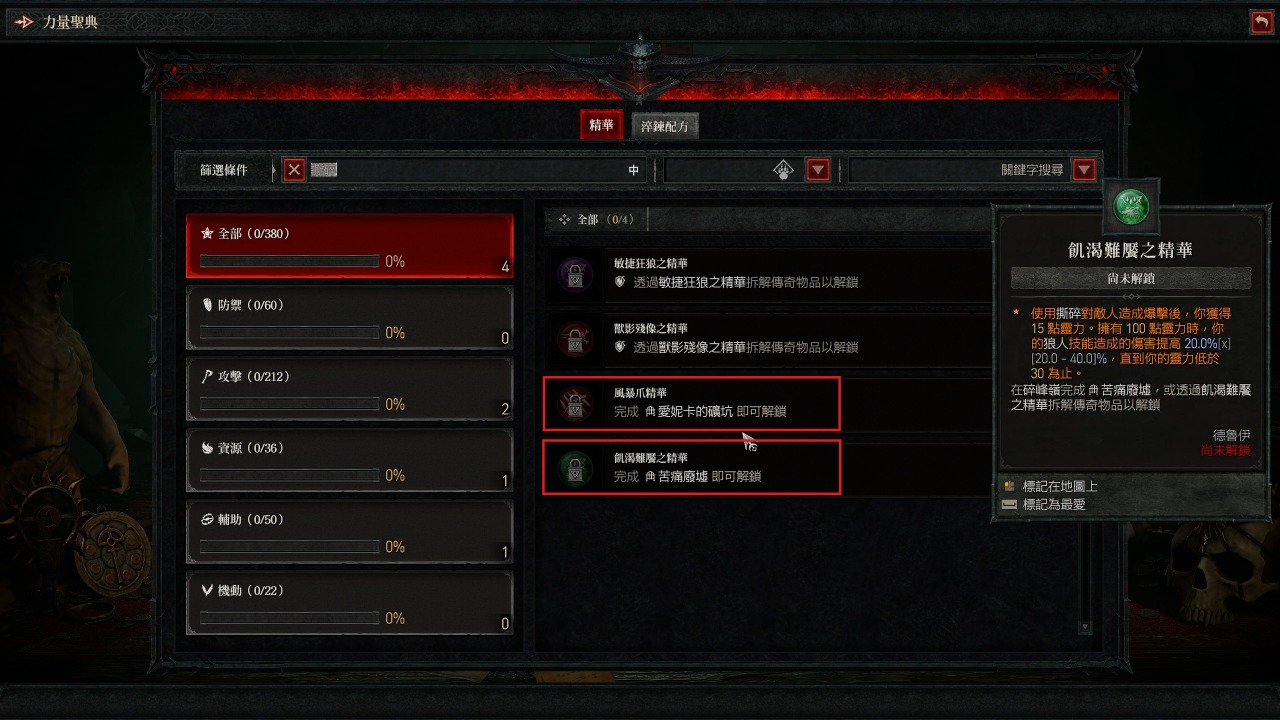Viewport: 1280px width, 720px height.
Task: Click locked 敏捷狂狼之精華 aspect icon
Action: tap(575, 274)
